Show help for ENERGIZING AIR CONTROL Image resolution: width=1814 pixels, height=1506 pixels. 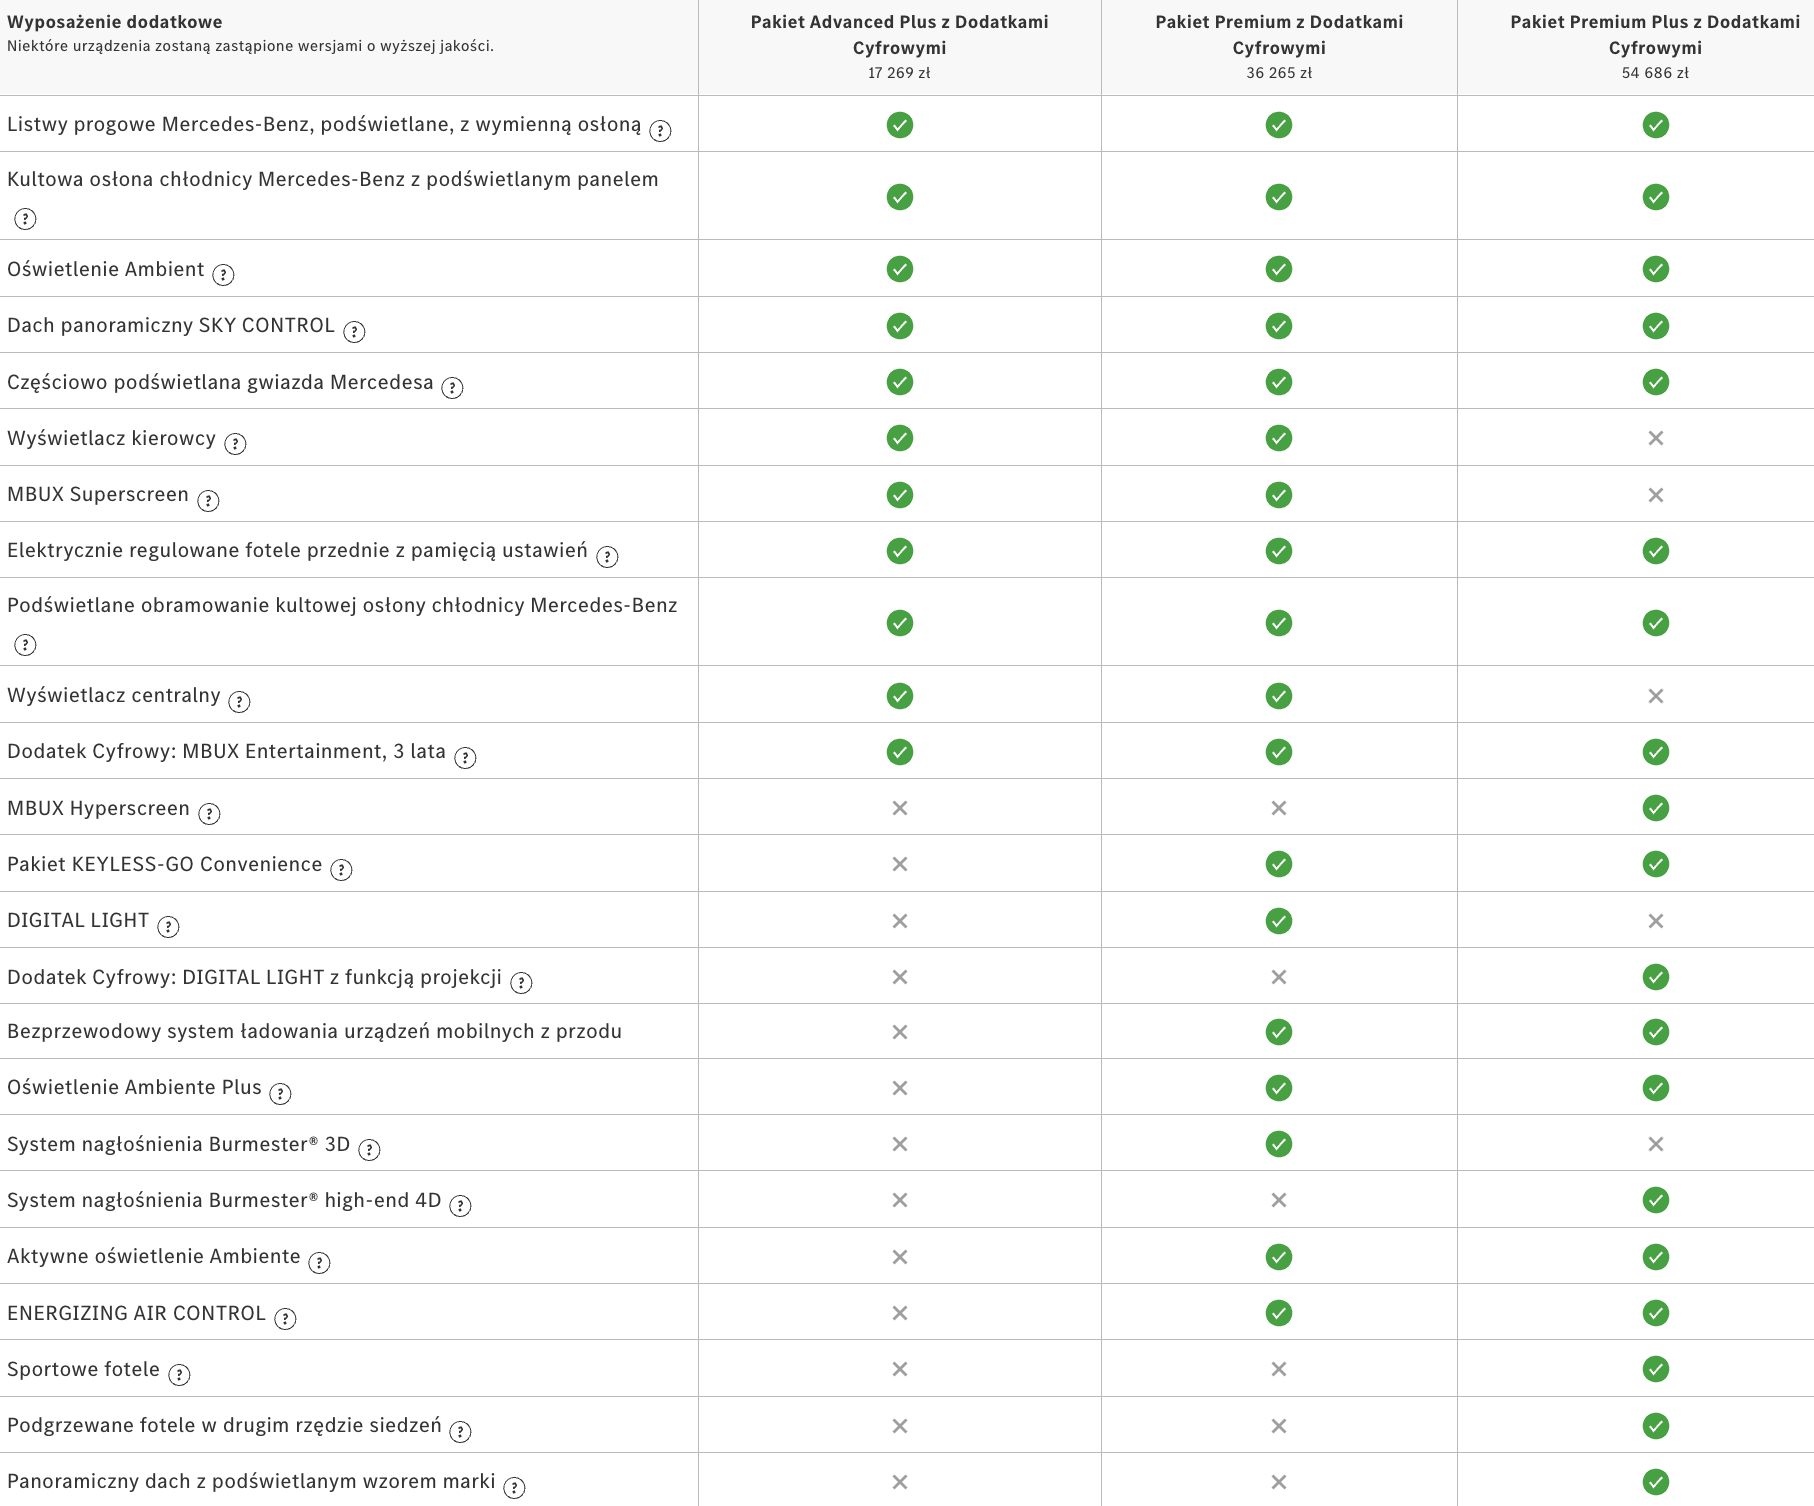[286, 1319]
